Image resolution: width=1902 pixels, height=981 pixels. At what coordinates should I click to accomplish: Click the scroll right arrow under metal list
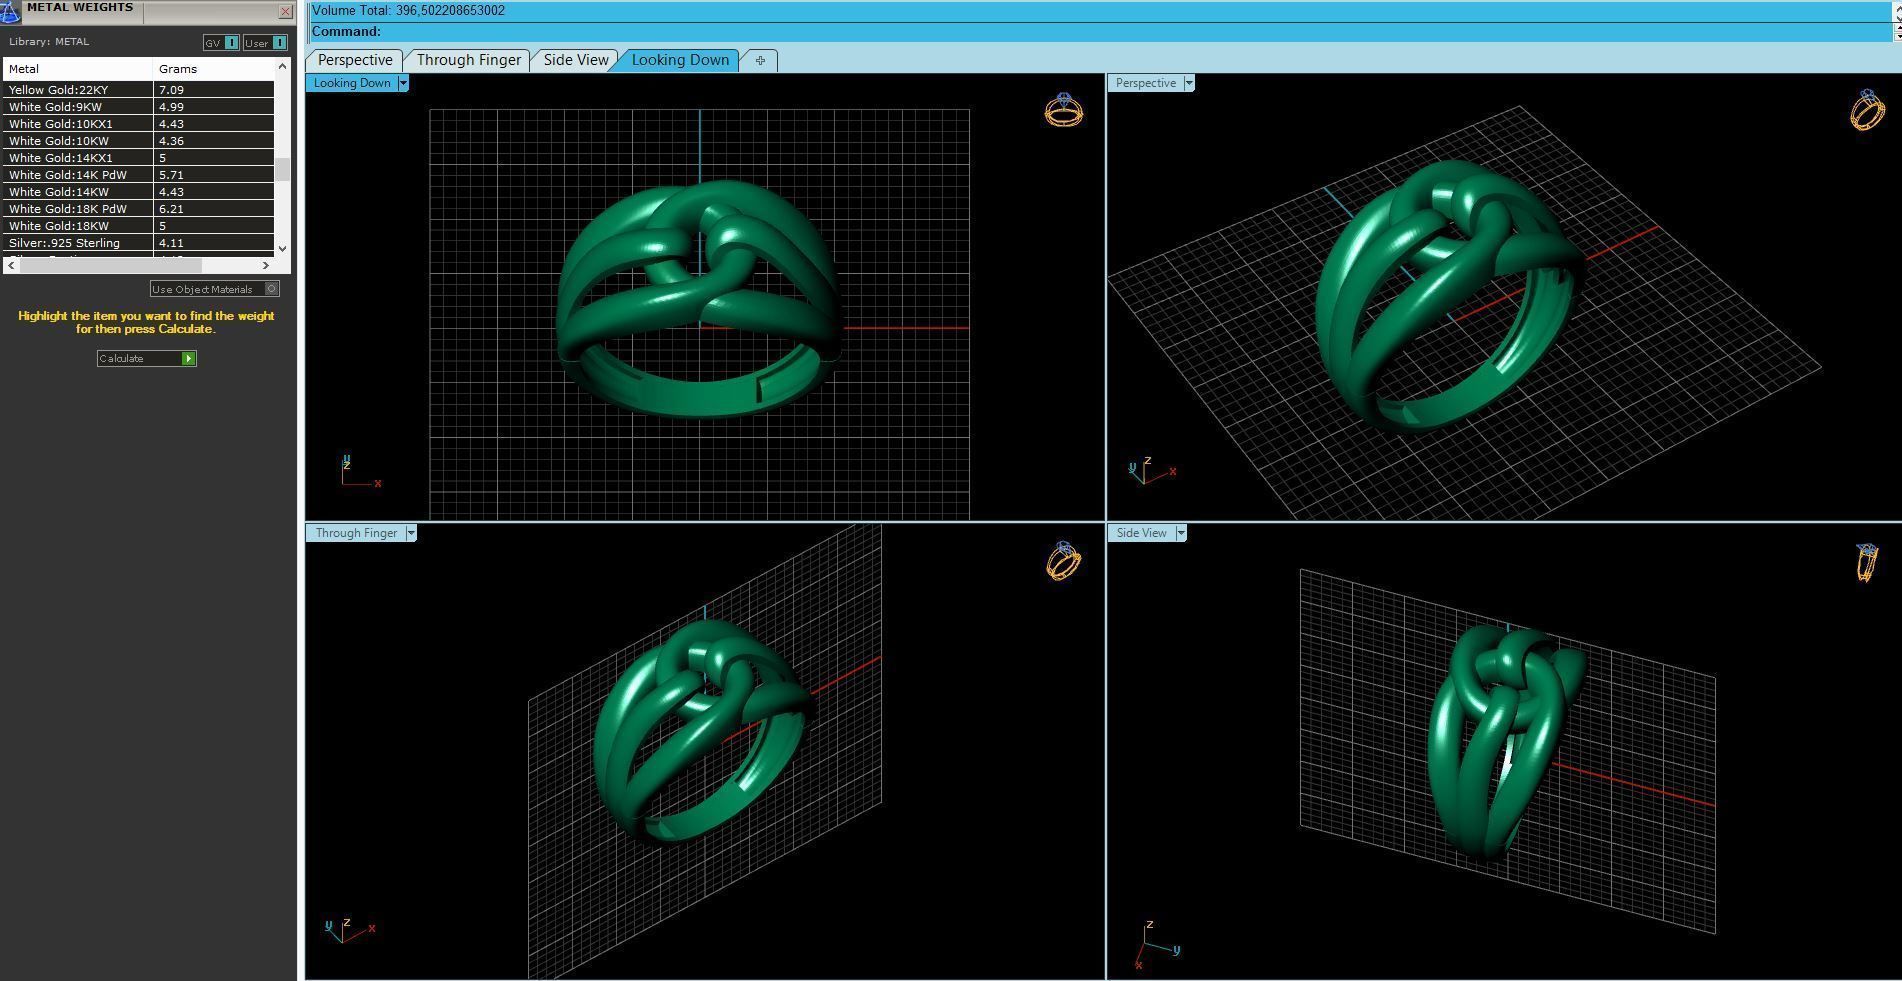(266, 265)
